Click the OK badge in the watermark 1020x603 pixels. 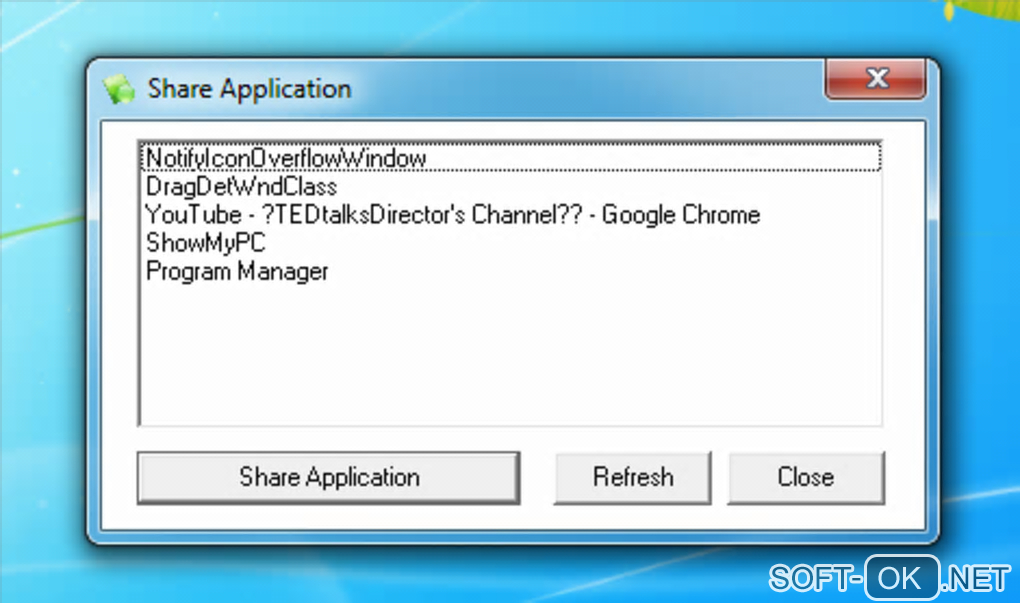click(901, 578)
